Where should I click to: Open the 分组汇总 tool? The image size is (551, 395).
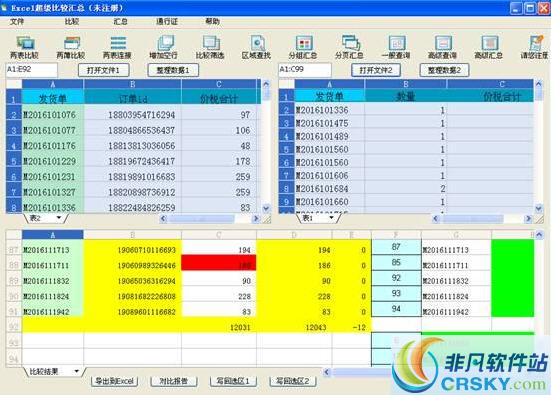point(303,47)
